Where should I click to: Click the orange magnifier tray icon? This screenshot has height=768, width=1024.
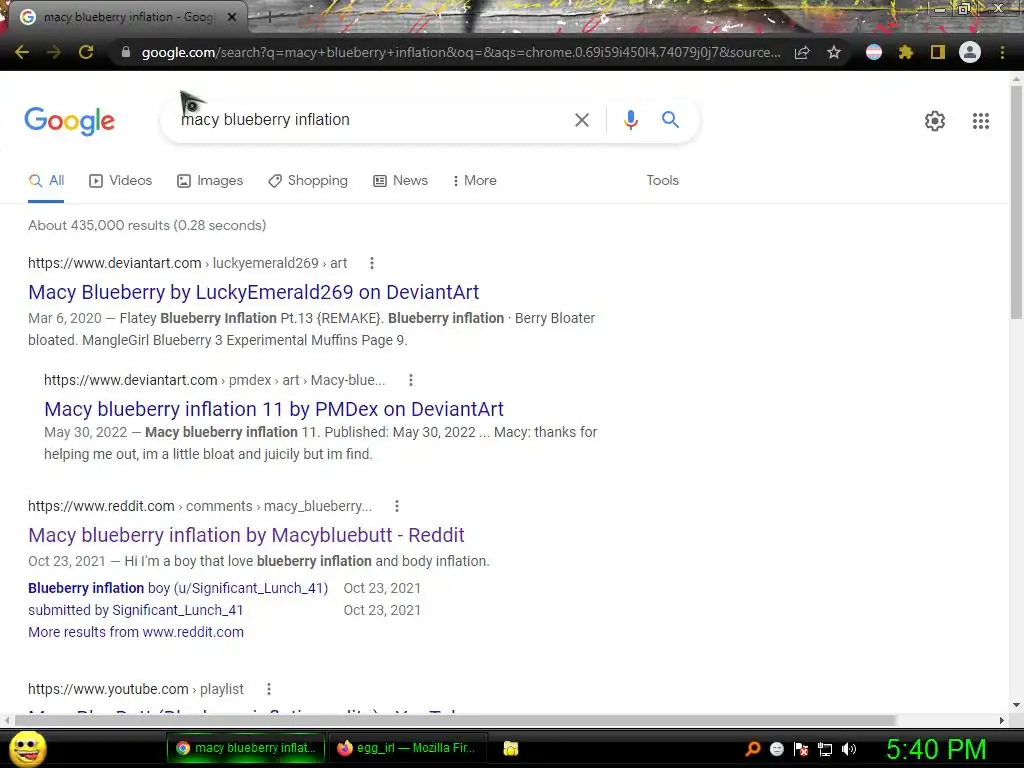752,749
